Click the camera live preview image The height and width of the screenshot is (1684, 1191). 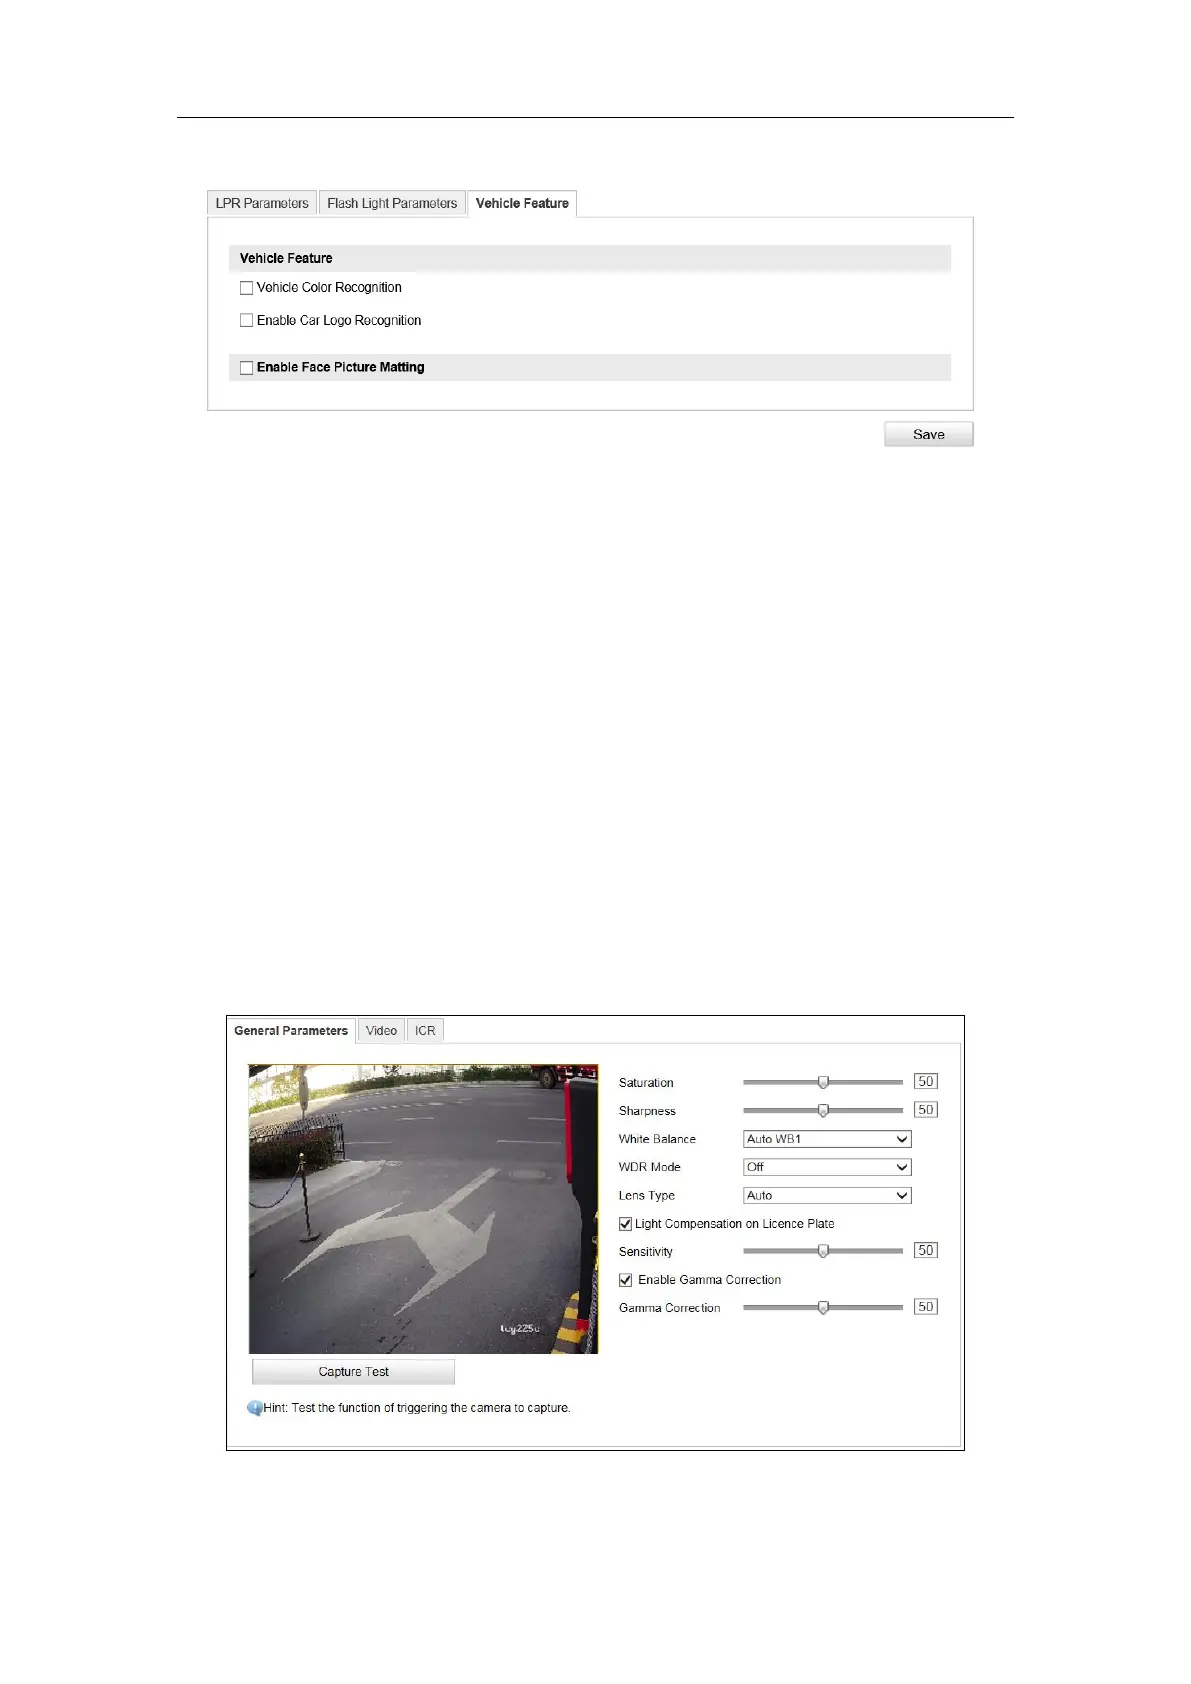423,1209
